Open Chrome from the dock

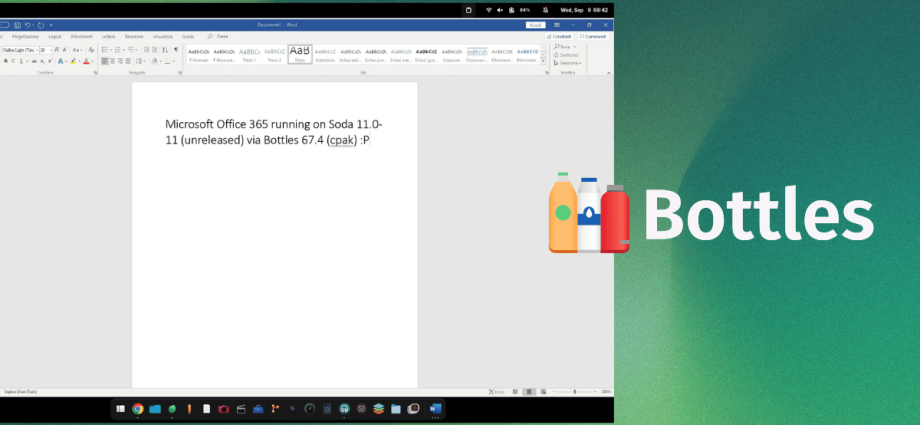pos(138,409)
